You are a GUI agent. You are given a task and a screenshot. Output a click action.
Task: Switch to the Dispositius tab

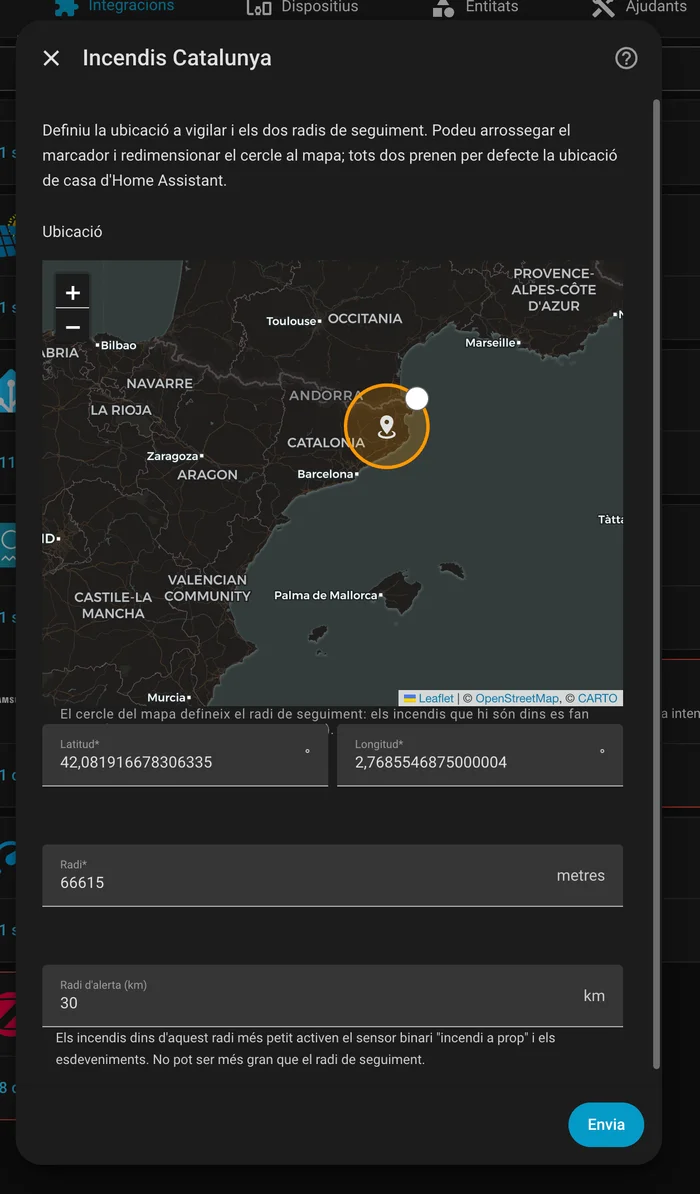pos(303,7)
